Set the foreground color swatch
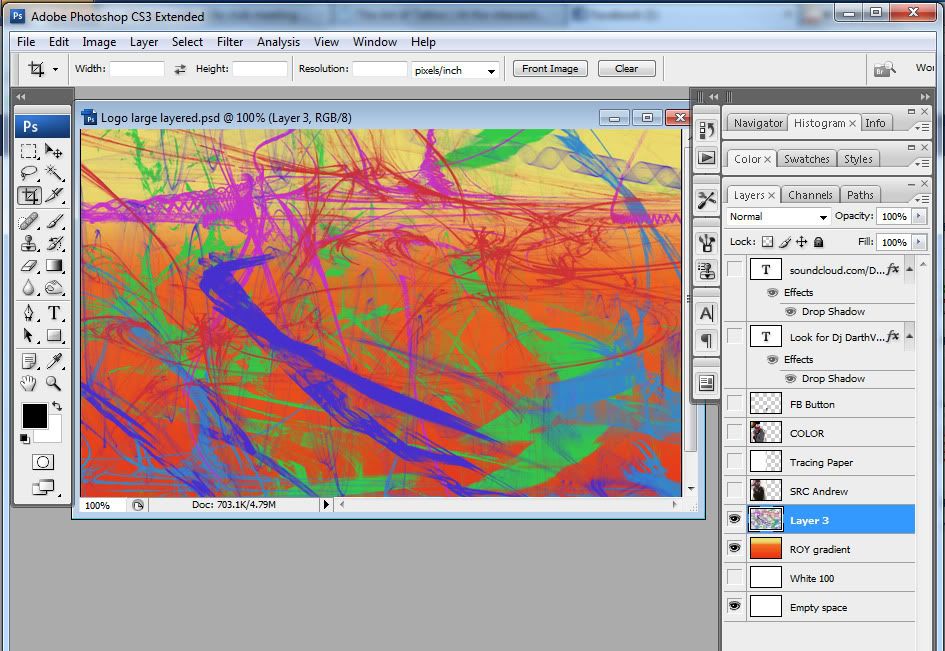Screen dimensions: 945x651 (x=34, y=415)
